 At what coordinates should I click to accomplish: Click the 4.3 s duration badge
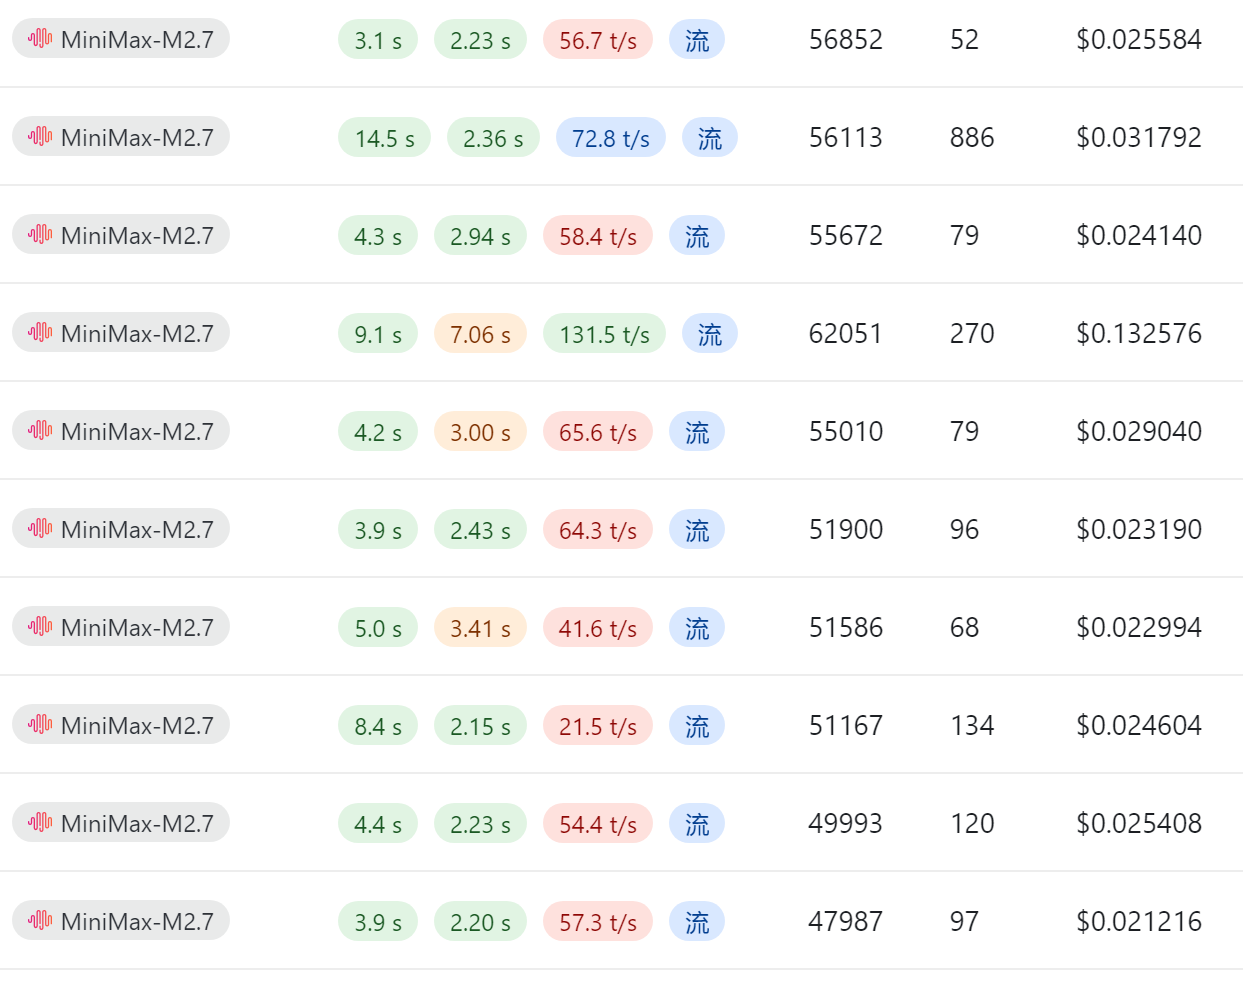click(378, 236)
